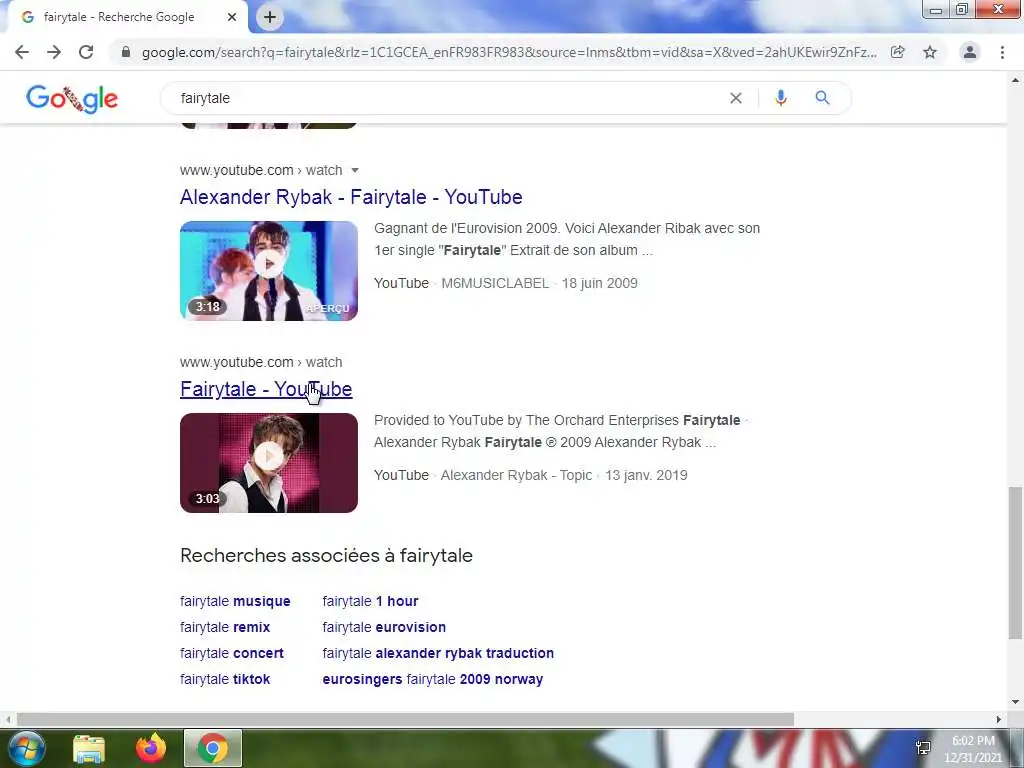Screen dimensions: 1024x768
Task: Search related term fairytale concert
Action: (232, 654)
